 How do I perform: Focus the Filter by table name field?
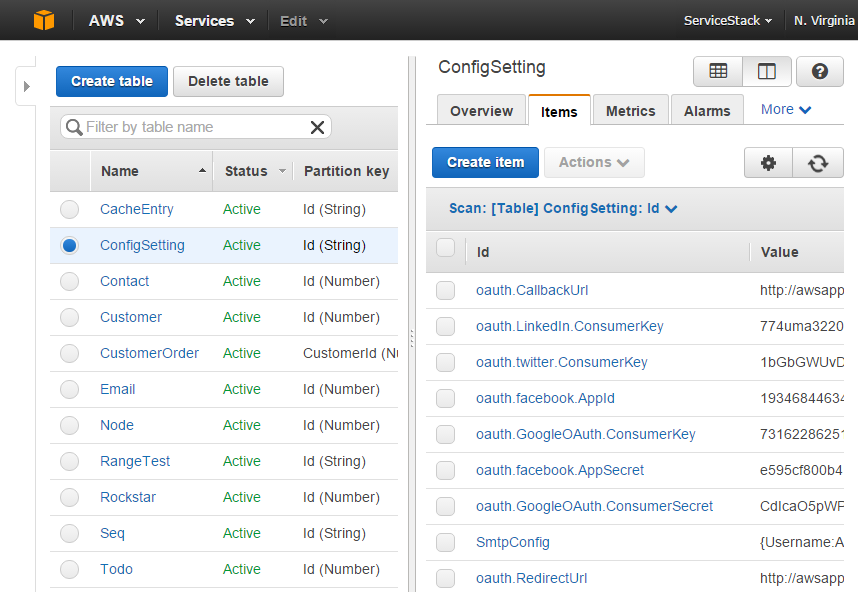point(190,127)
